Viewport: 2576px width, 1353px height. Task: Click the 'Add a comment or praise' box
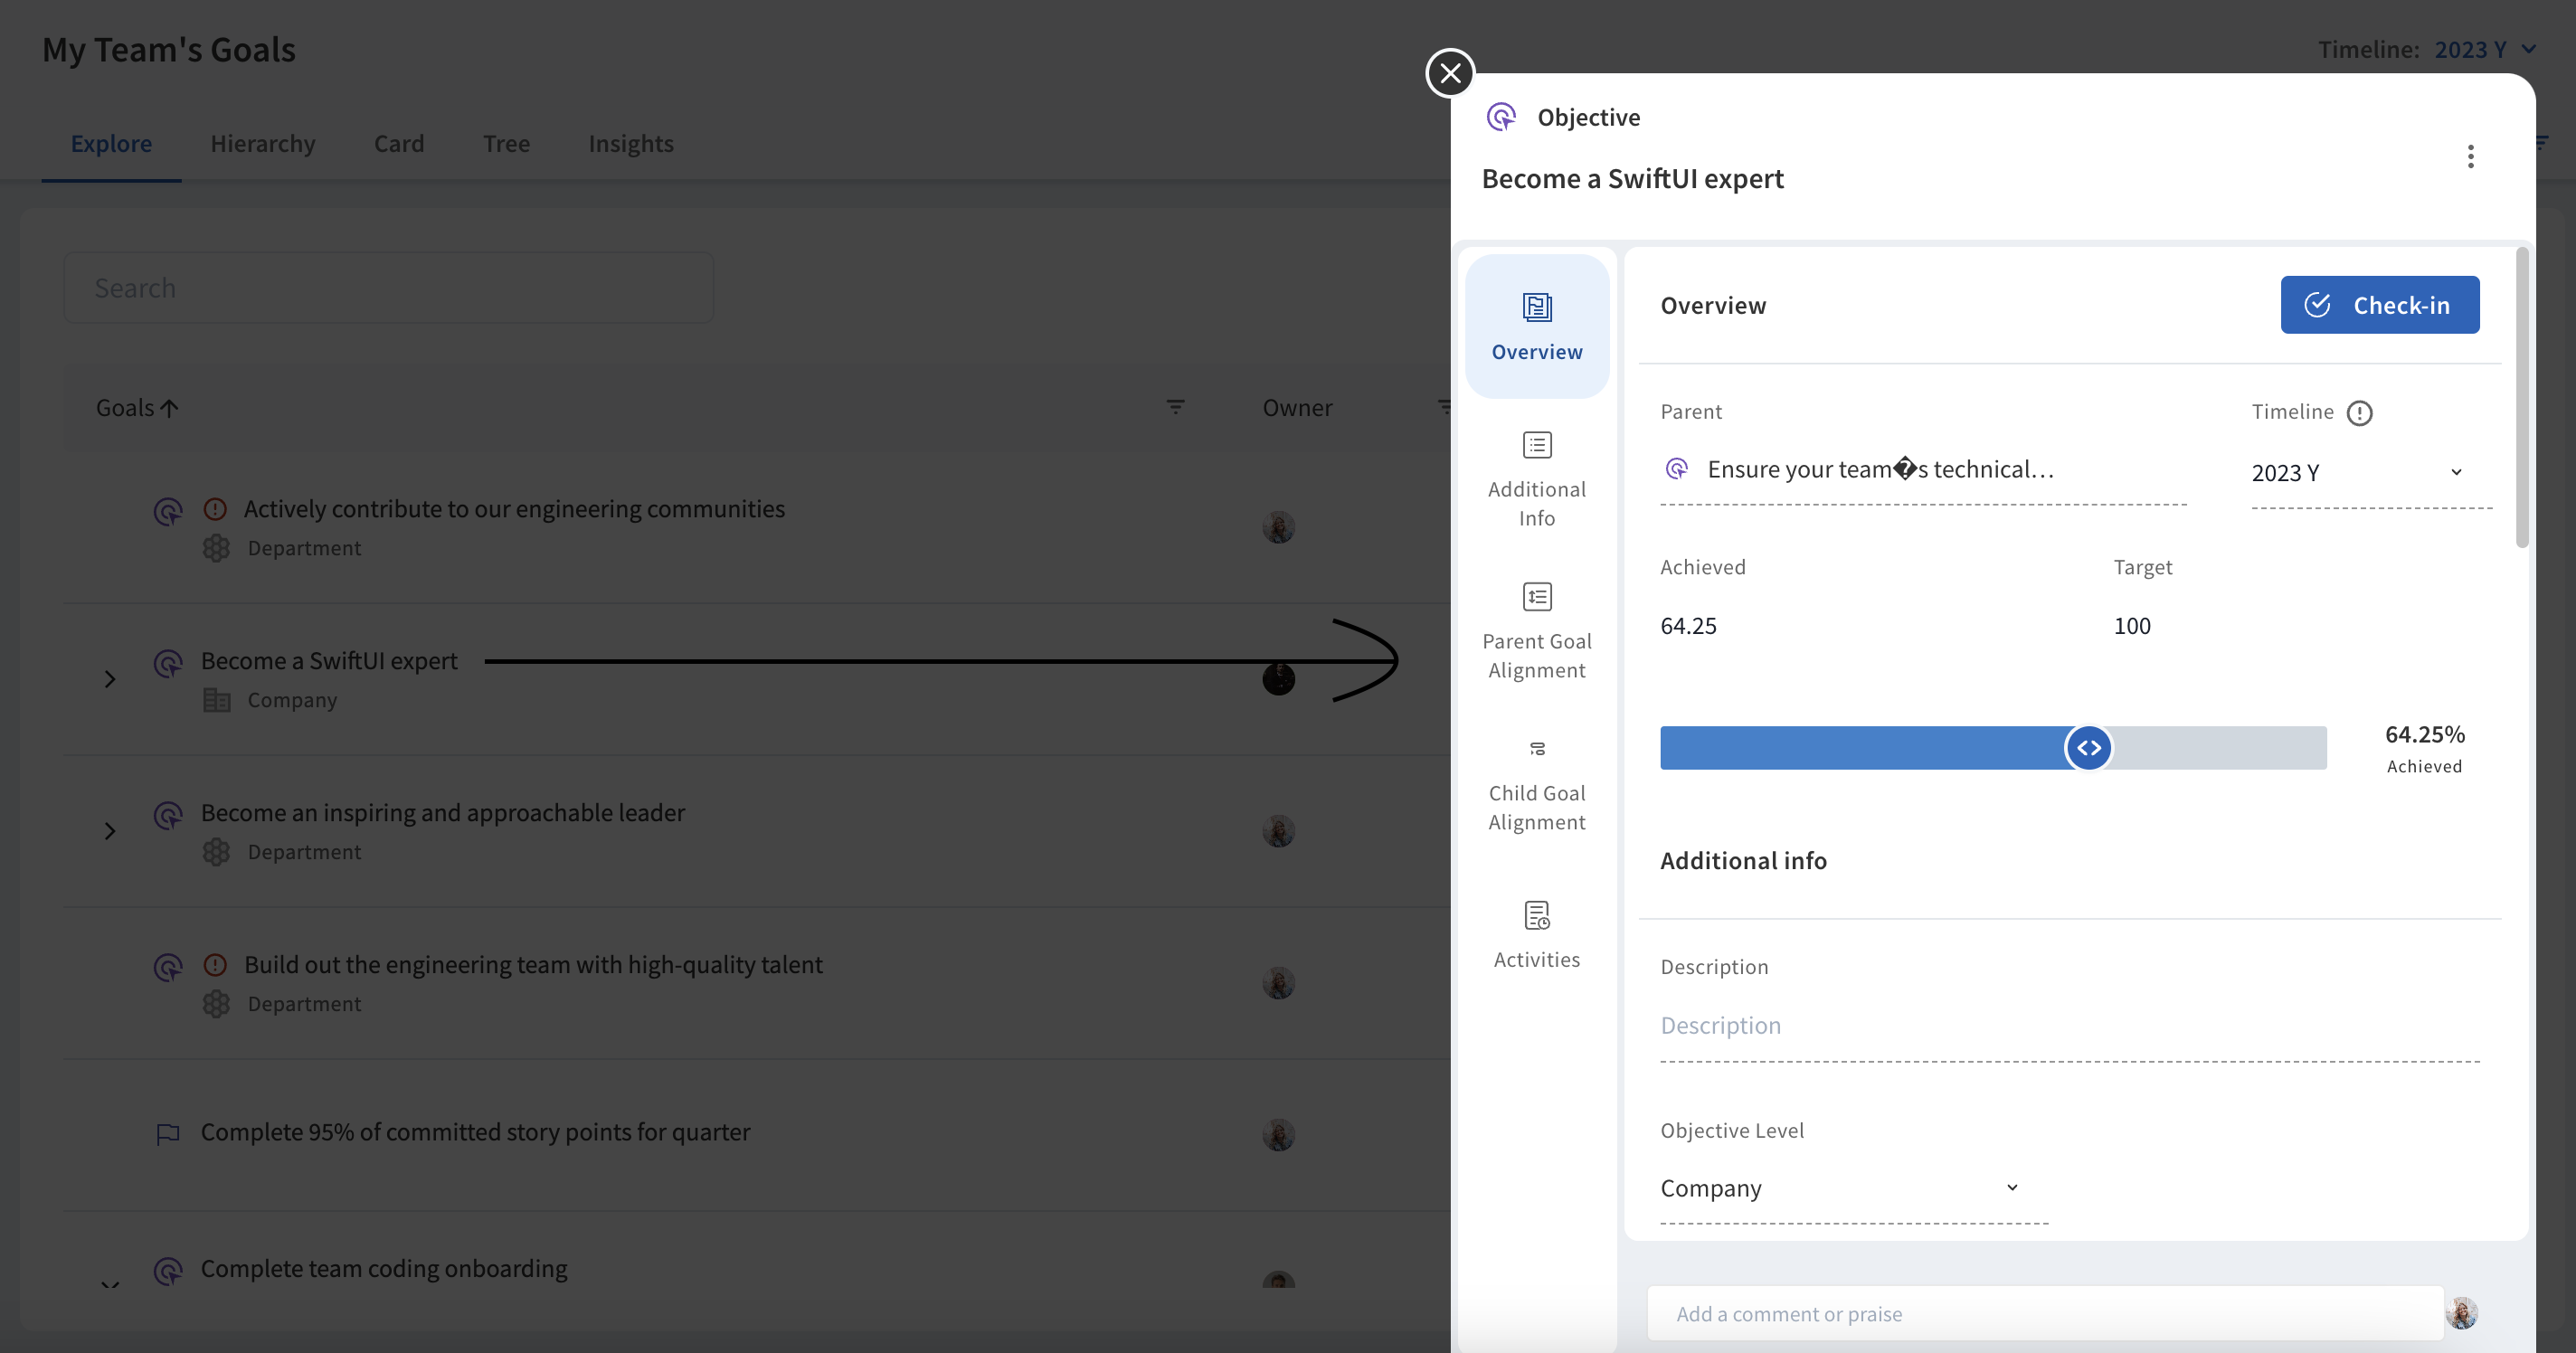pos(2044,1314)
